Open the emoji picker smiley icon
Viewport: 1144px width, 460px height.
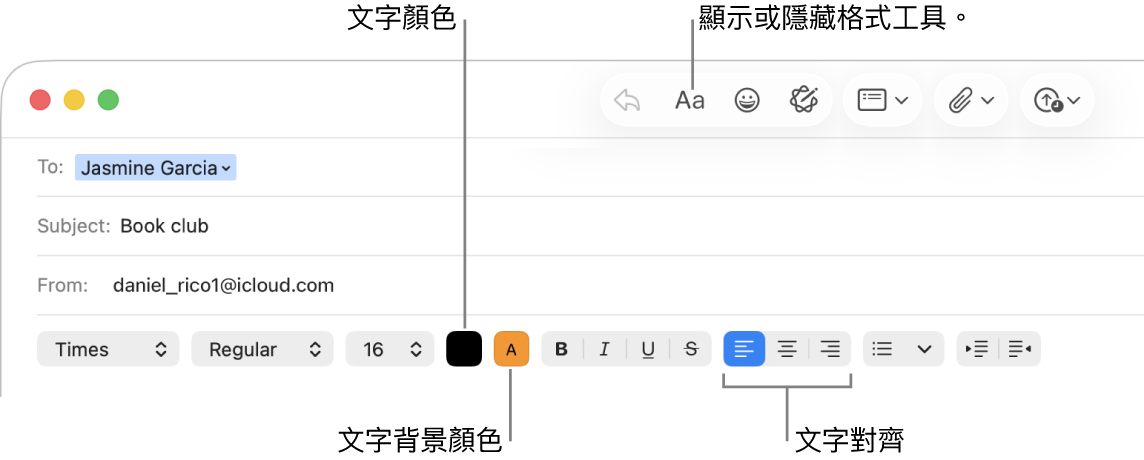coord(747,100)
